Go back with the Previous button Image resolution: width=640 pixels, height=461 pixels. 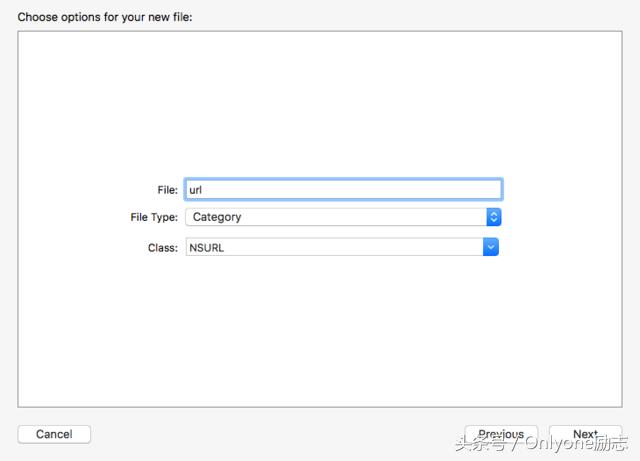pyautogui.click(x=501, y=435)
